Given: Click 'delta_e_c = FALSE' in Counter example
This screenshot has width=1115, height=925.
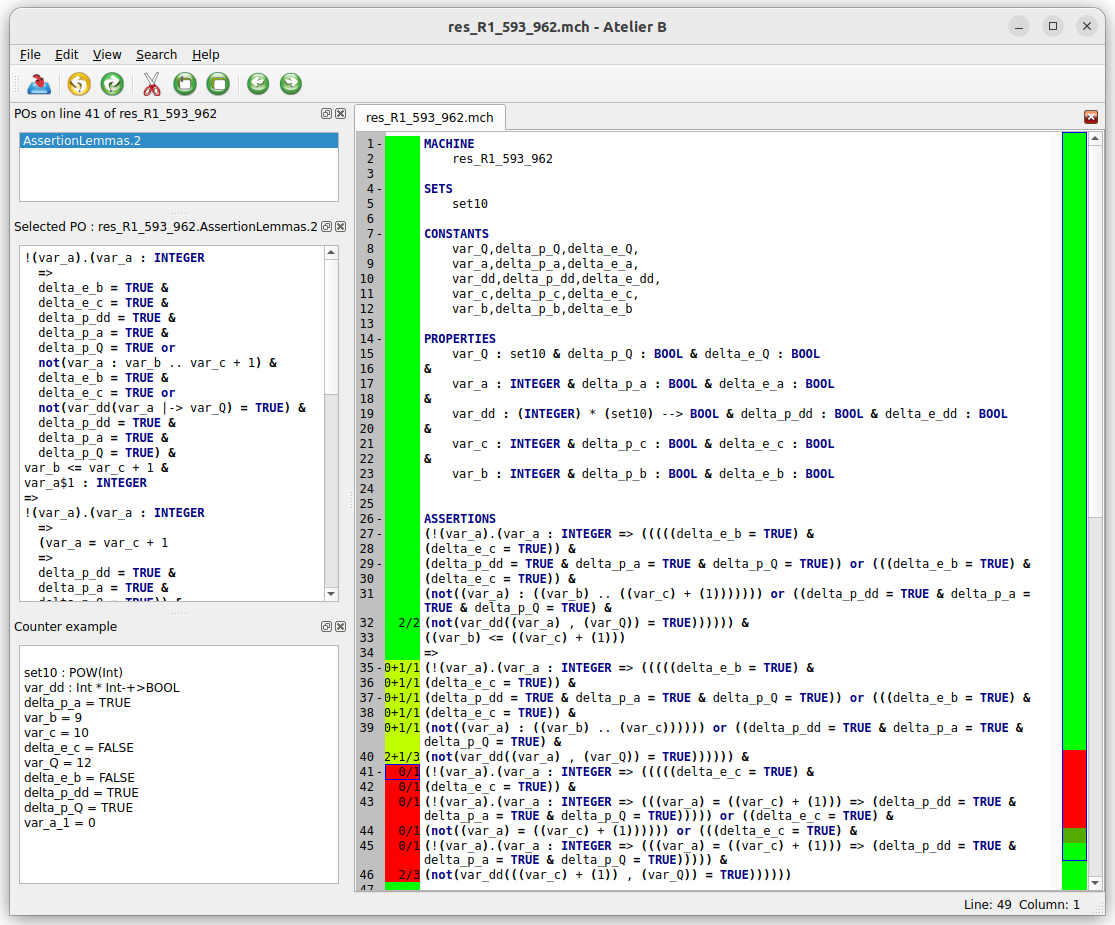Looking at the screenshot, I should pos(79,748).
